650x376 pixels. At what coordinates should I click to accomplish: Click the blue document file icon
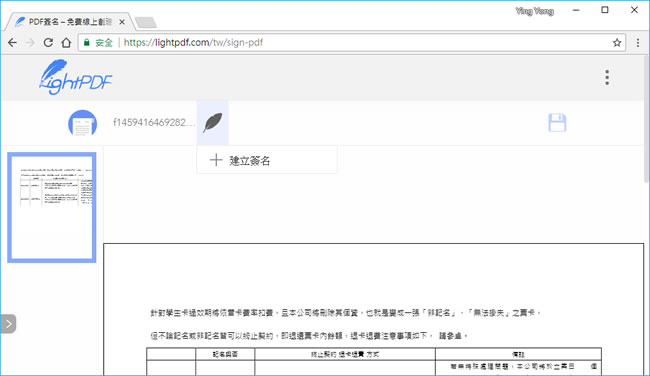pos(82,123)
